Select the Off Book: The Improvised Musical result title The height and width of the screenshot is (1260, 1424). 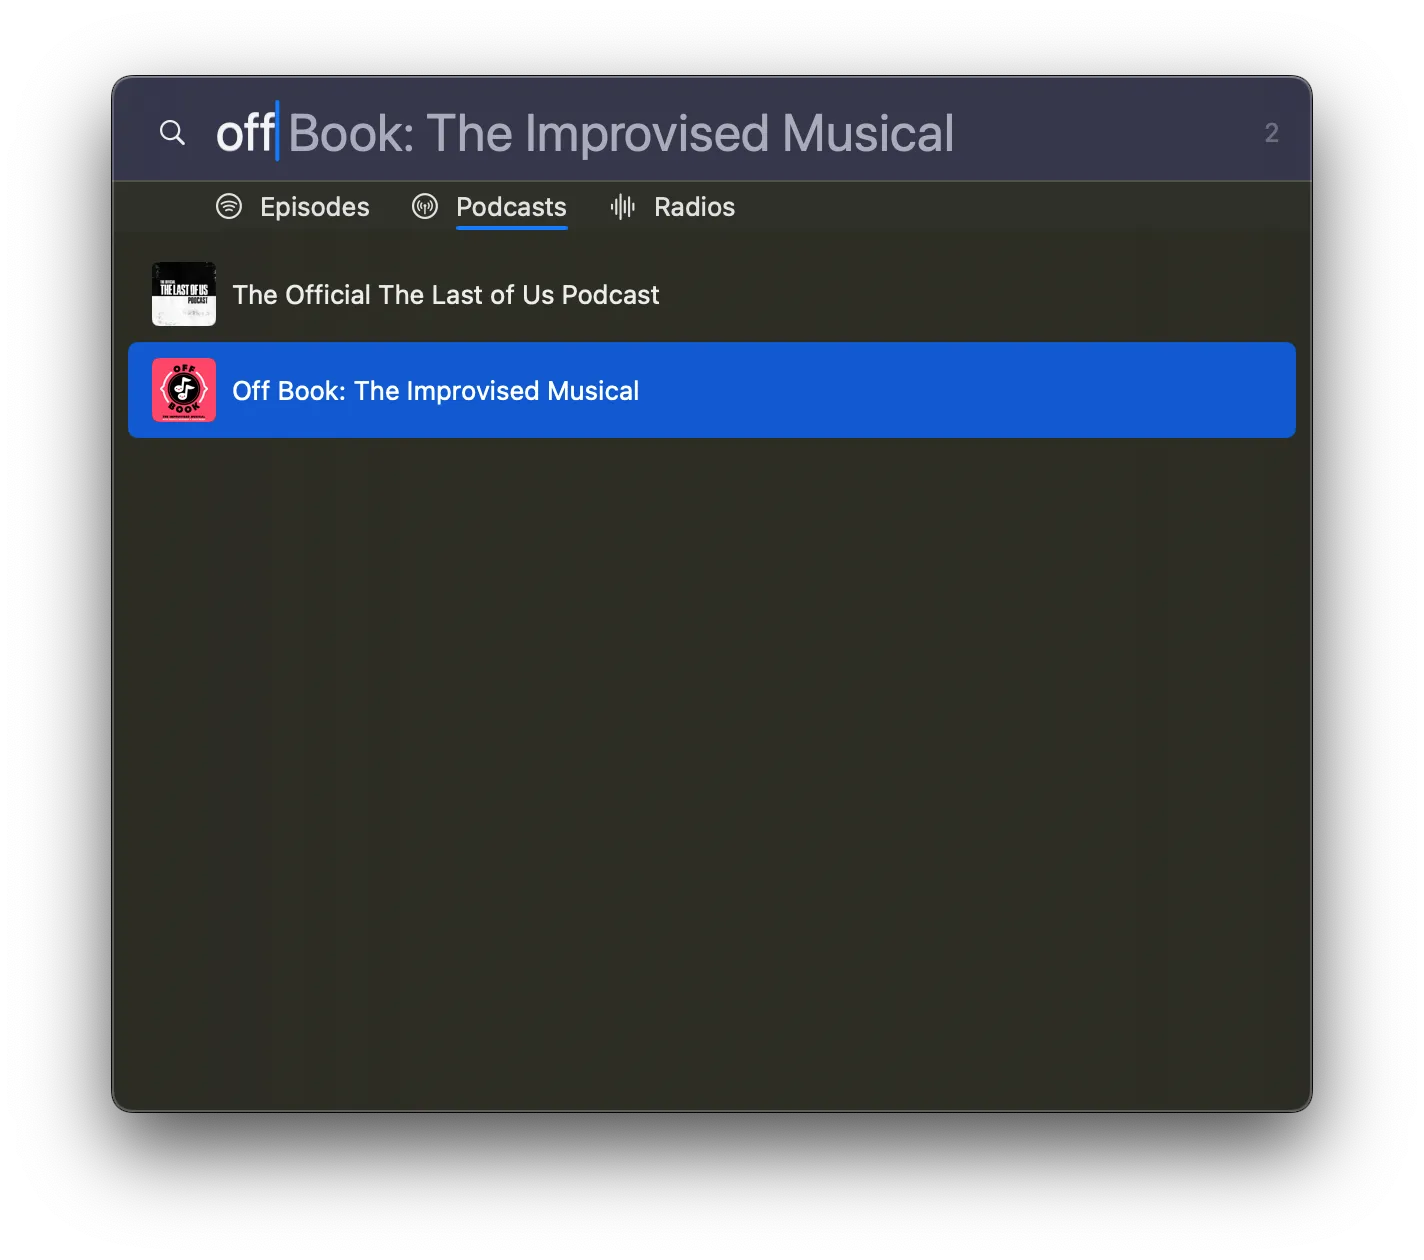[x=435, y=391]
